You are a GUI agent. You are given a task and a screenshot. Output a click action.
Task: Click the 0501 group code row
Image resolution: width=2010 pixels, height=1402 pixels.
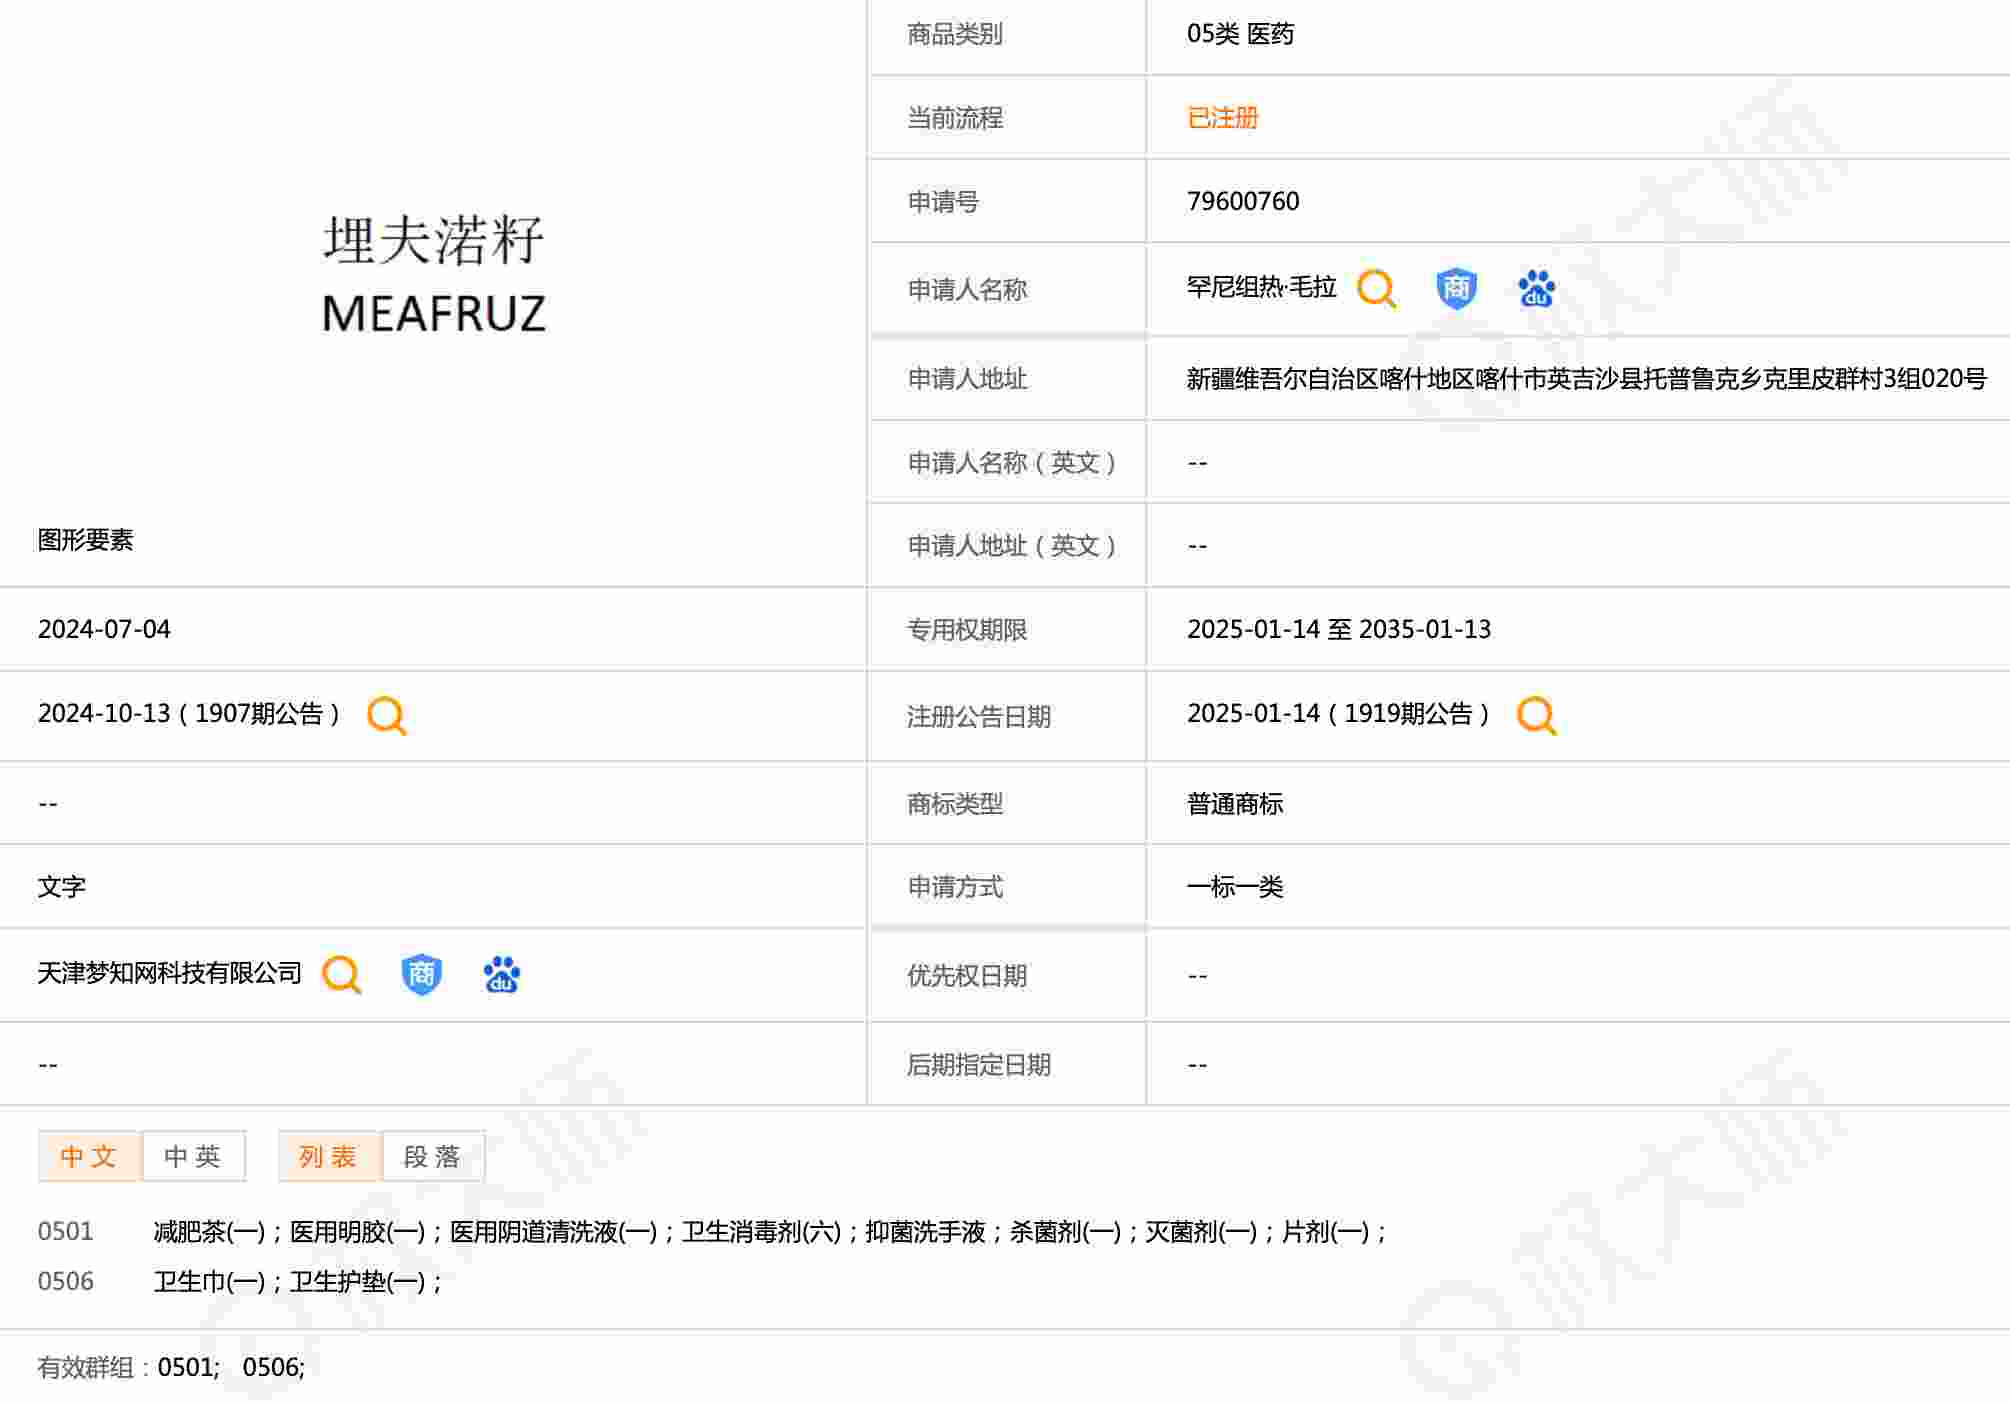(x=66, y=1231)
